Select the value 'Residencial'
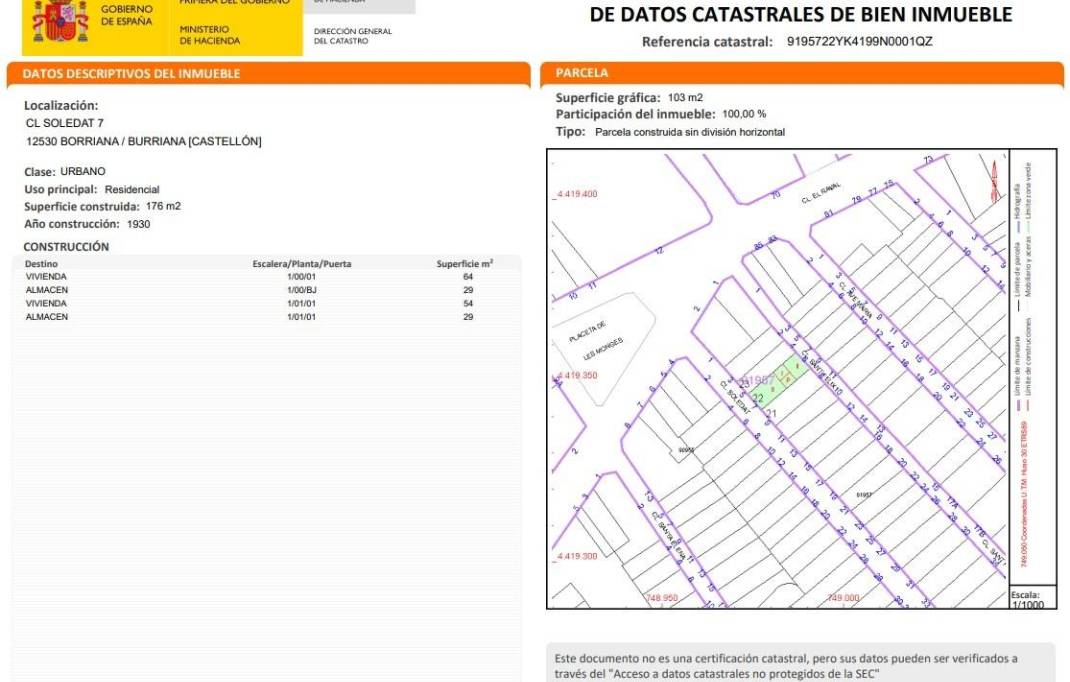 132,190
